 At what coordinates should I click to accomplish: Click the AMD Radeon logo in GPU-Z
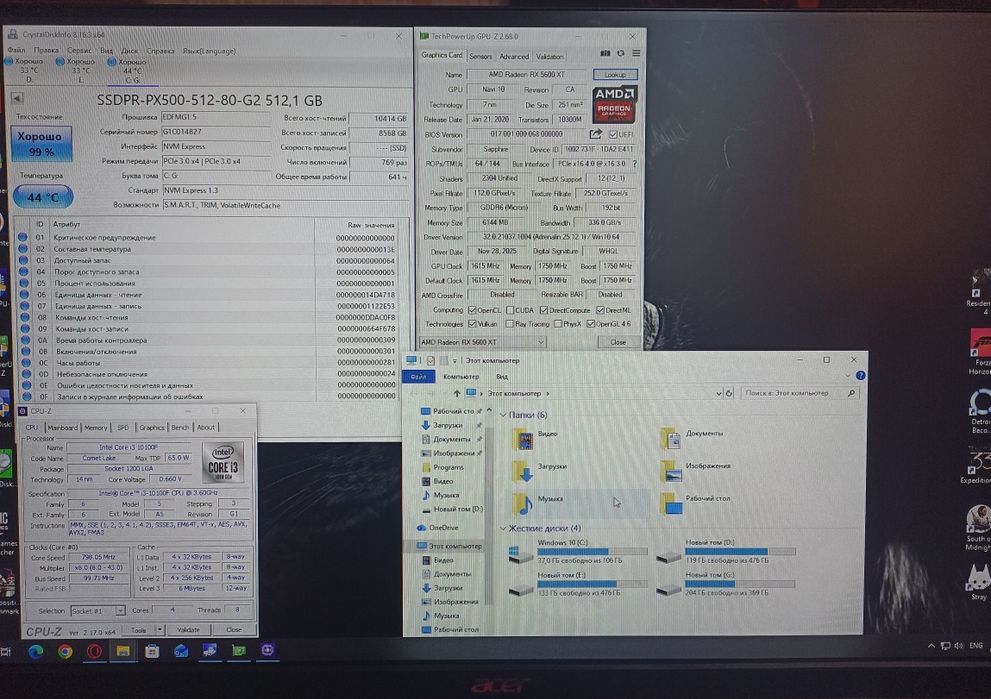tap(614, 104)
